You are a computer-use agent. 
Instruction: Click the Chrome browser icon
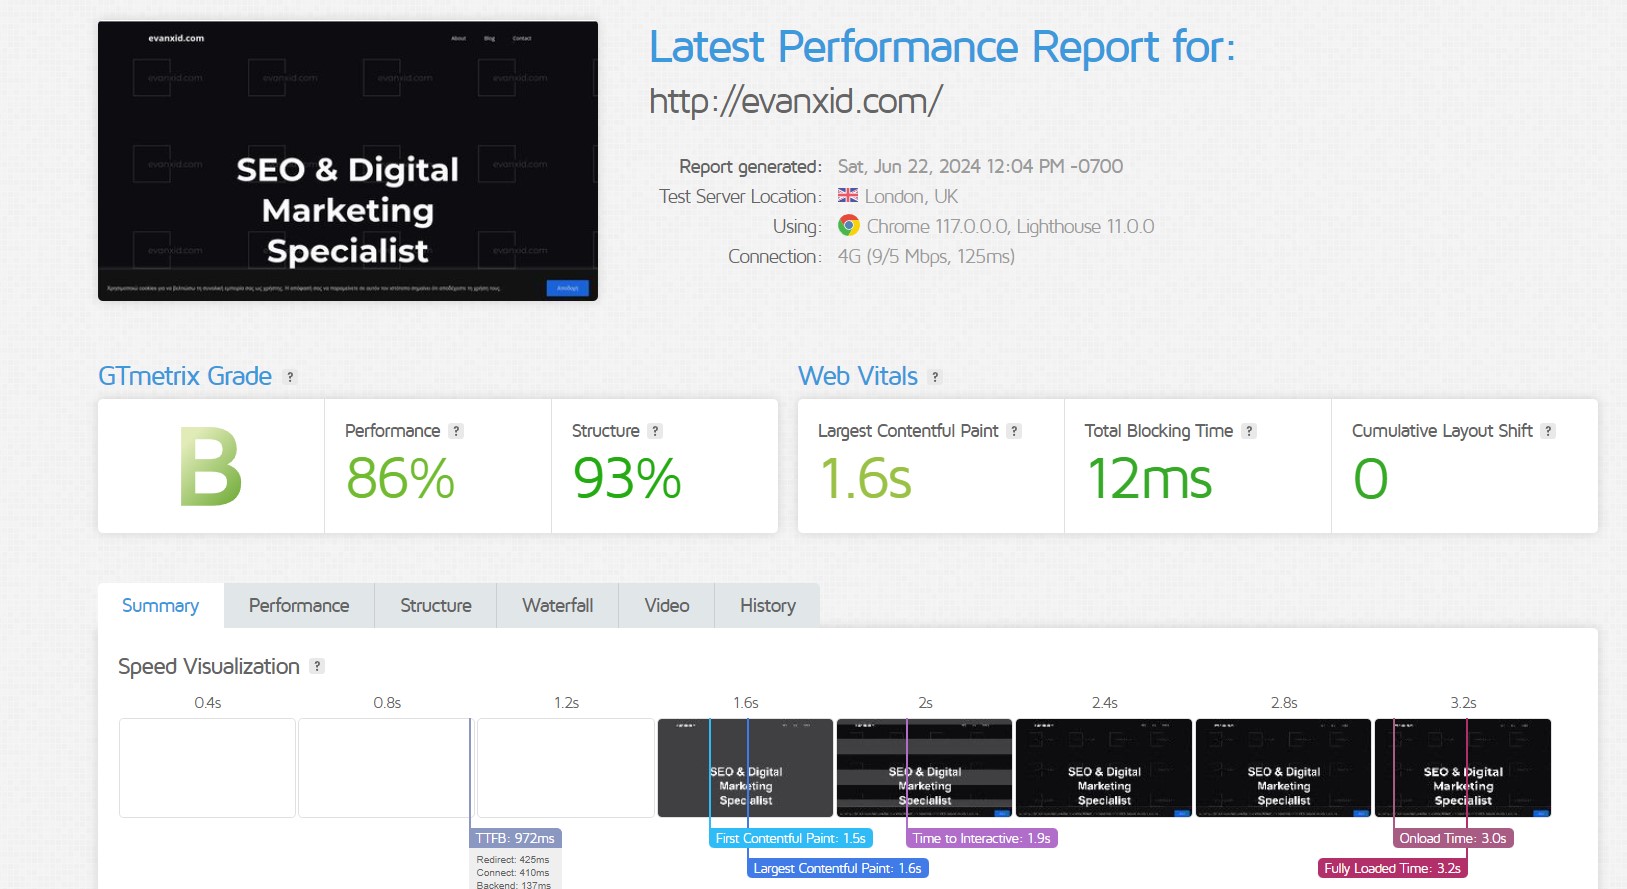pos(849,226)
